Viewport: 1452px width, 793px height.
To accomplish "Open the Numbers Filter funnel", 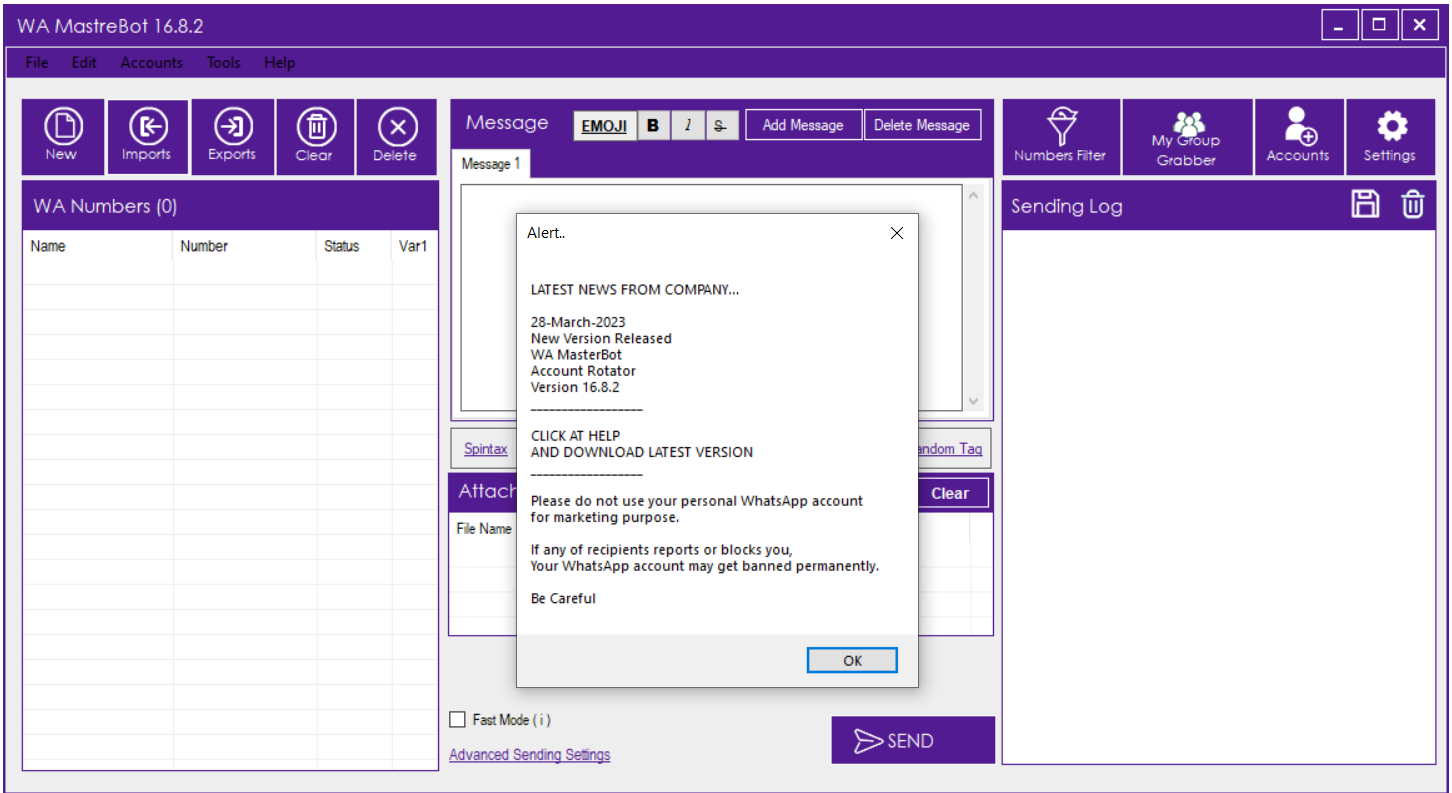I will pyautogui.click(x=1061, y=137).
